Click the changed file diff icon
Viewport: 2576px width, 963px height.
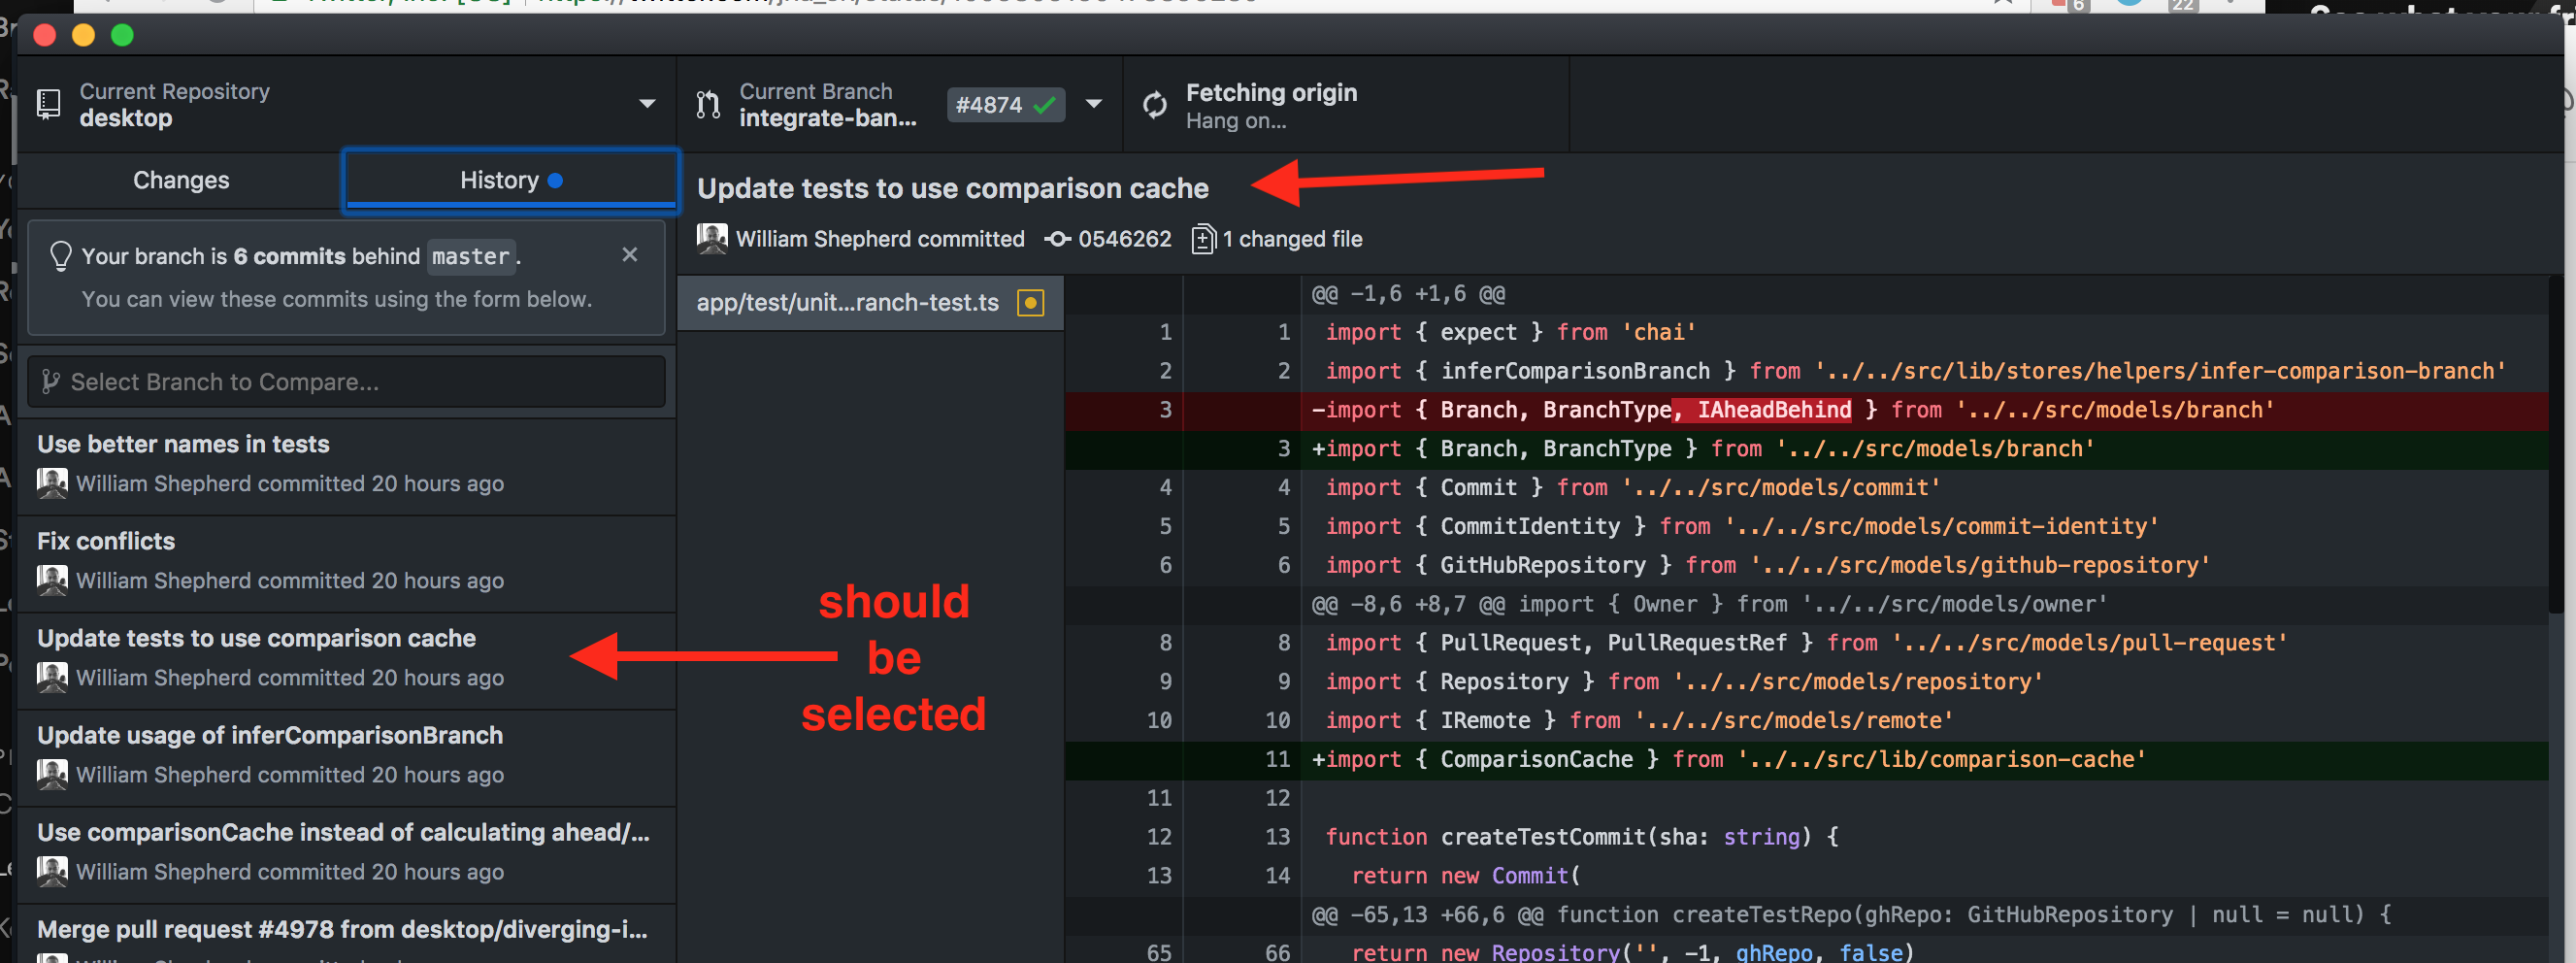pyautogui.click(x=1203, y=239)
